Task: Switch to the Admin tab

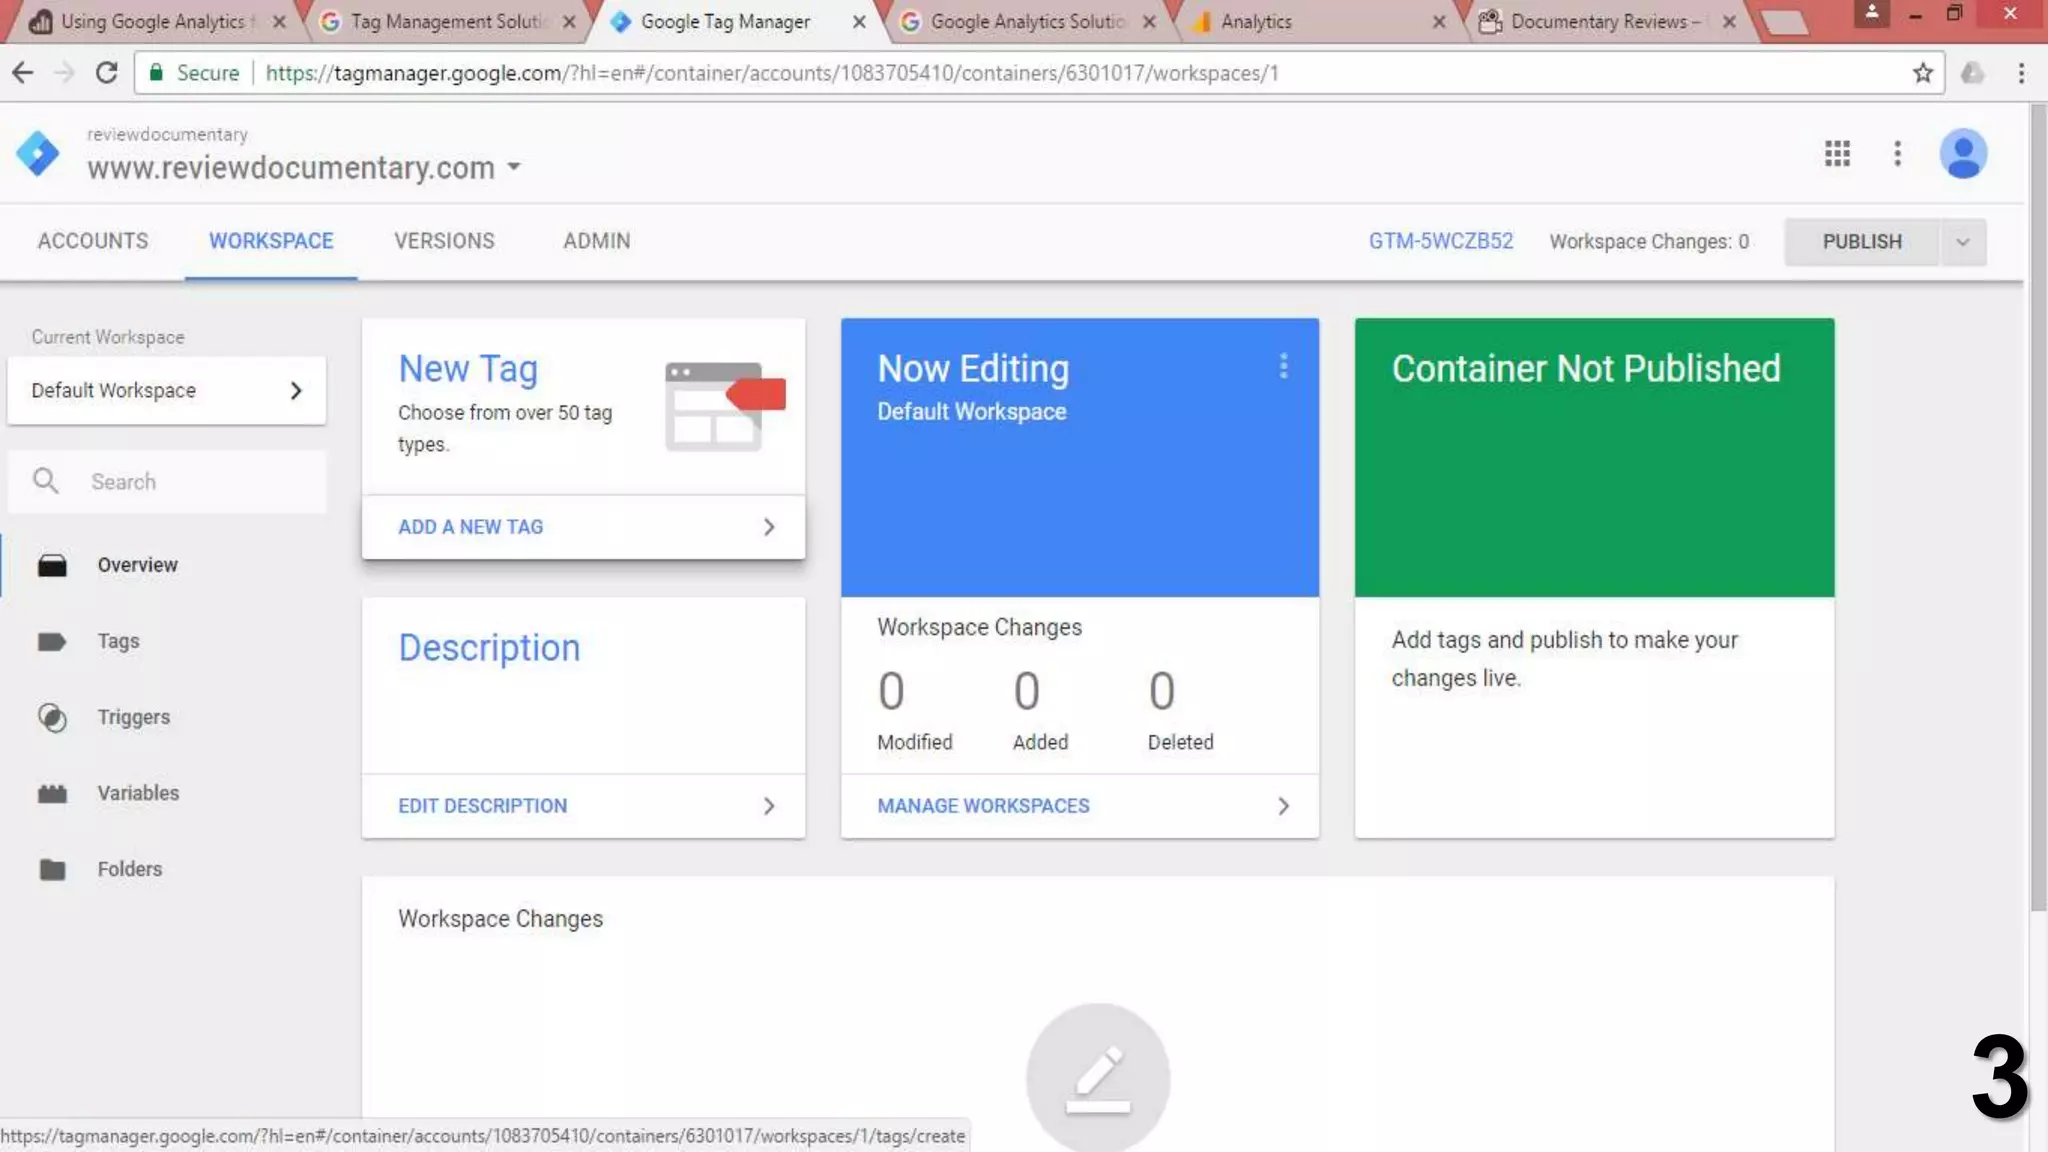Action: pyautogui.click(x=596, y=241)
